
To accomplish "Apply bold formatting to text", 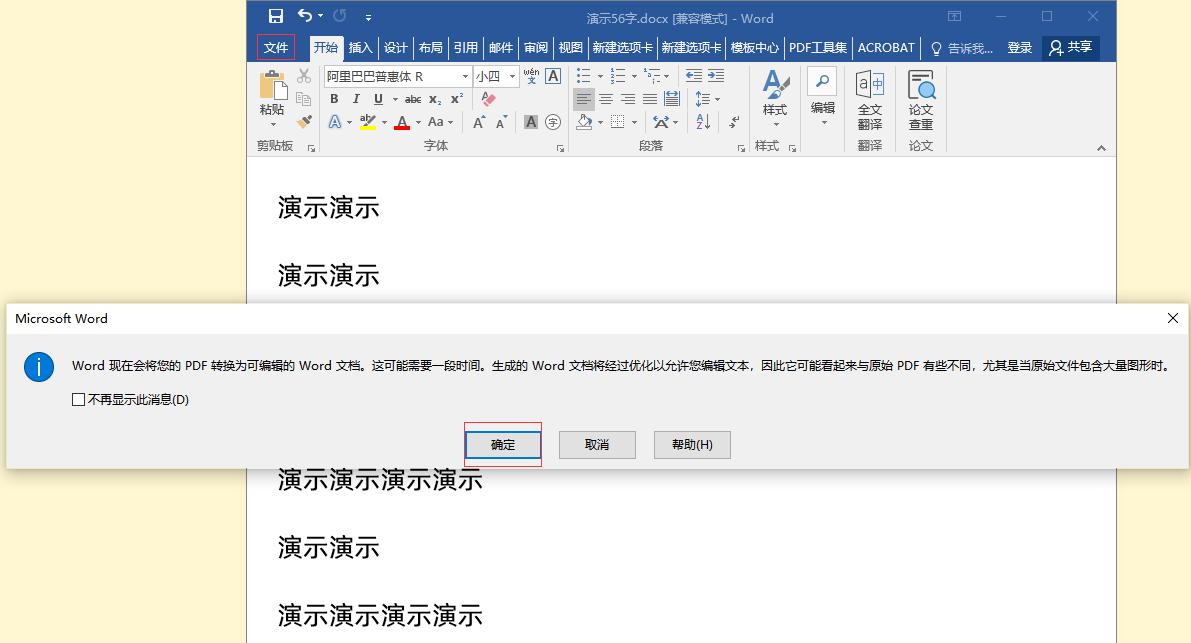I will click(x=334, y=99).
